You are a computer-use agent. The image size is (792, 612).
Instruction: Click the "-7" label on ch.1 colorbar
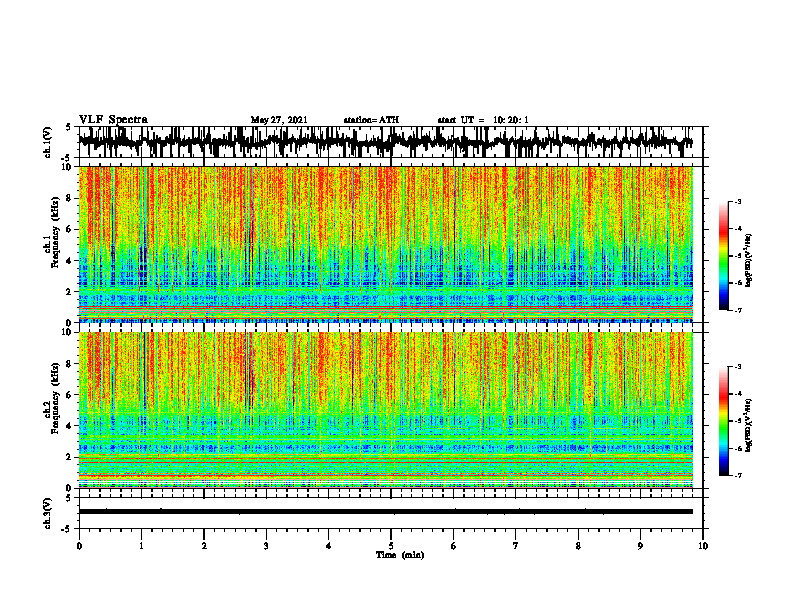(738, 310)
